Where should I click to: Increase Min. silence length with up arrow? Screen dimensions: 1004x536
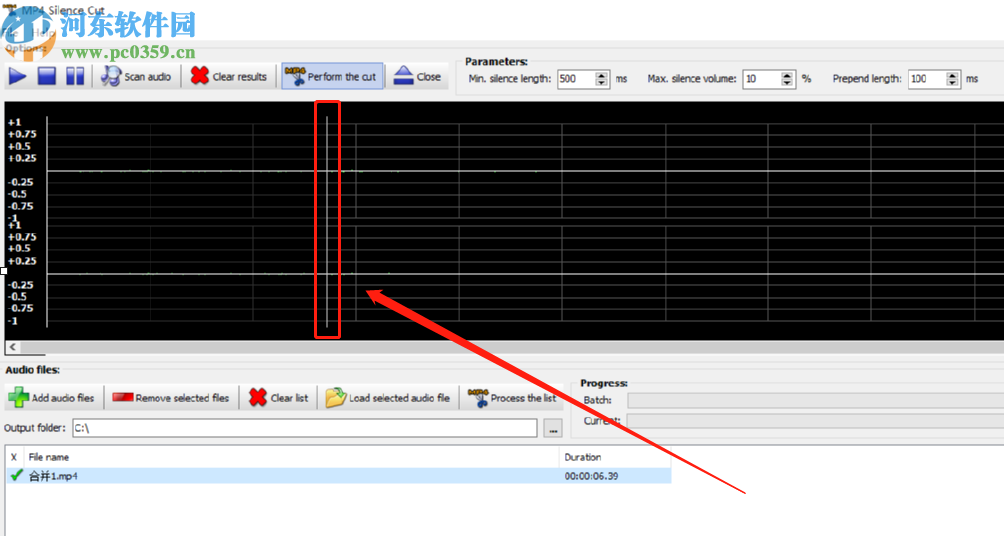click(601, 75)
